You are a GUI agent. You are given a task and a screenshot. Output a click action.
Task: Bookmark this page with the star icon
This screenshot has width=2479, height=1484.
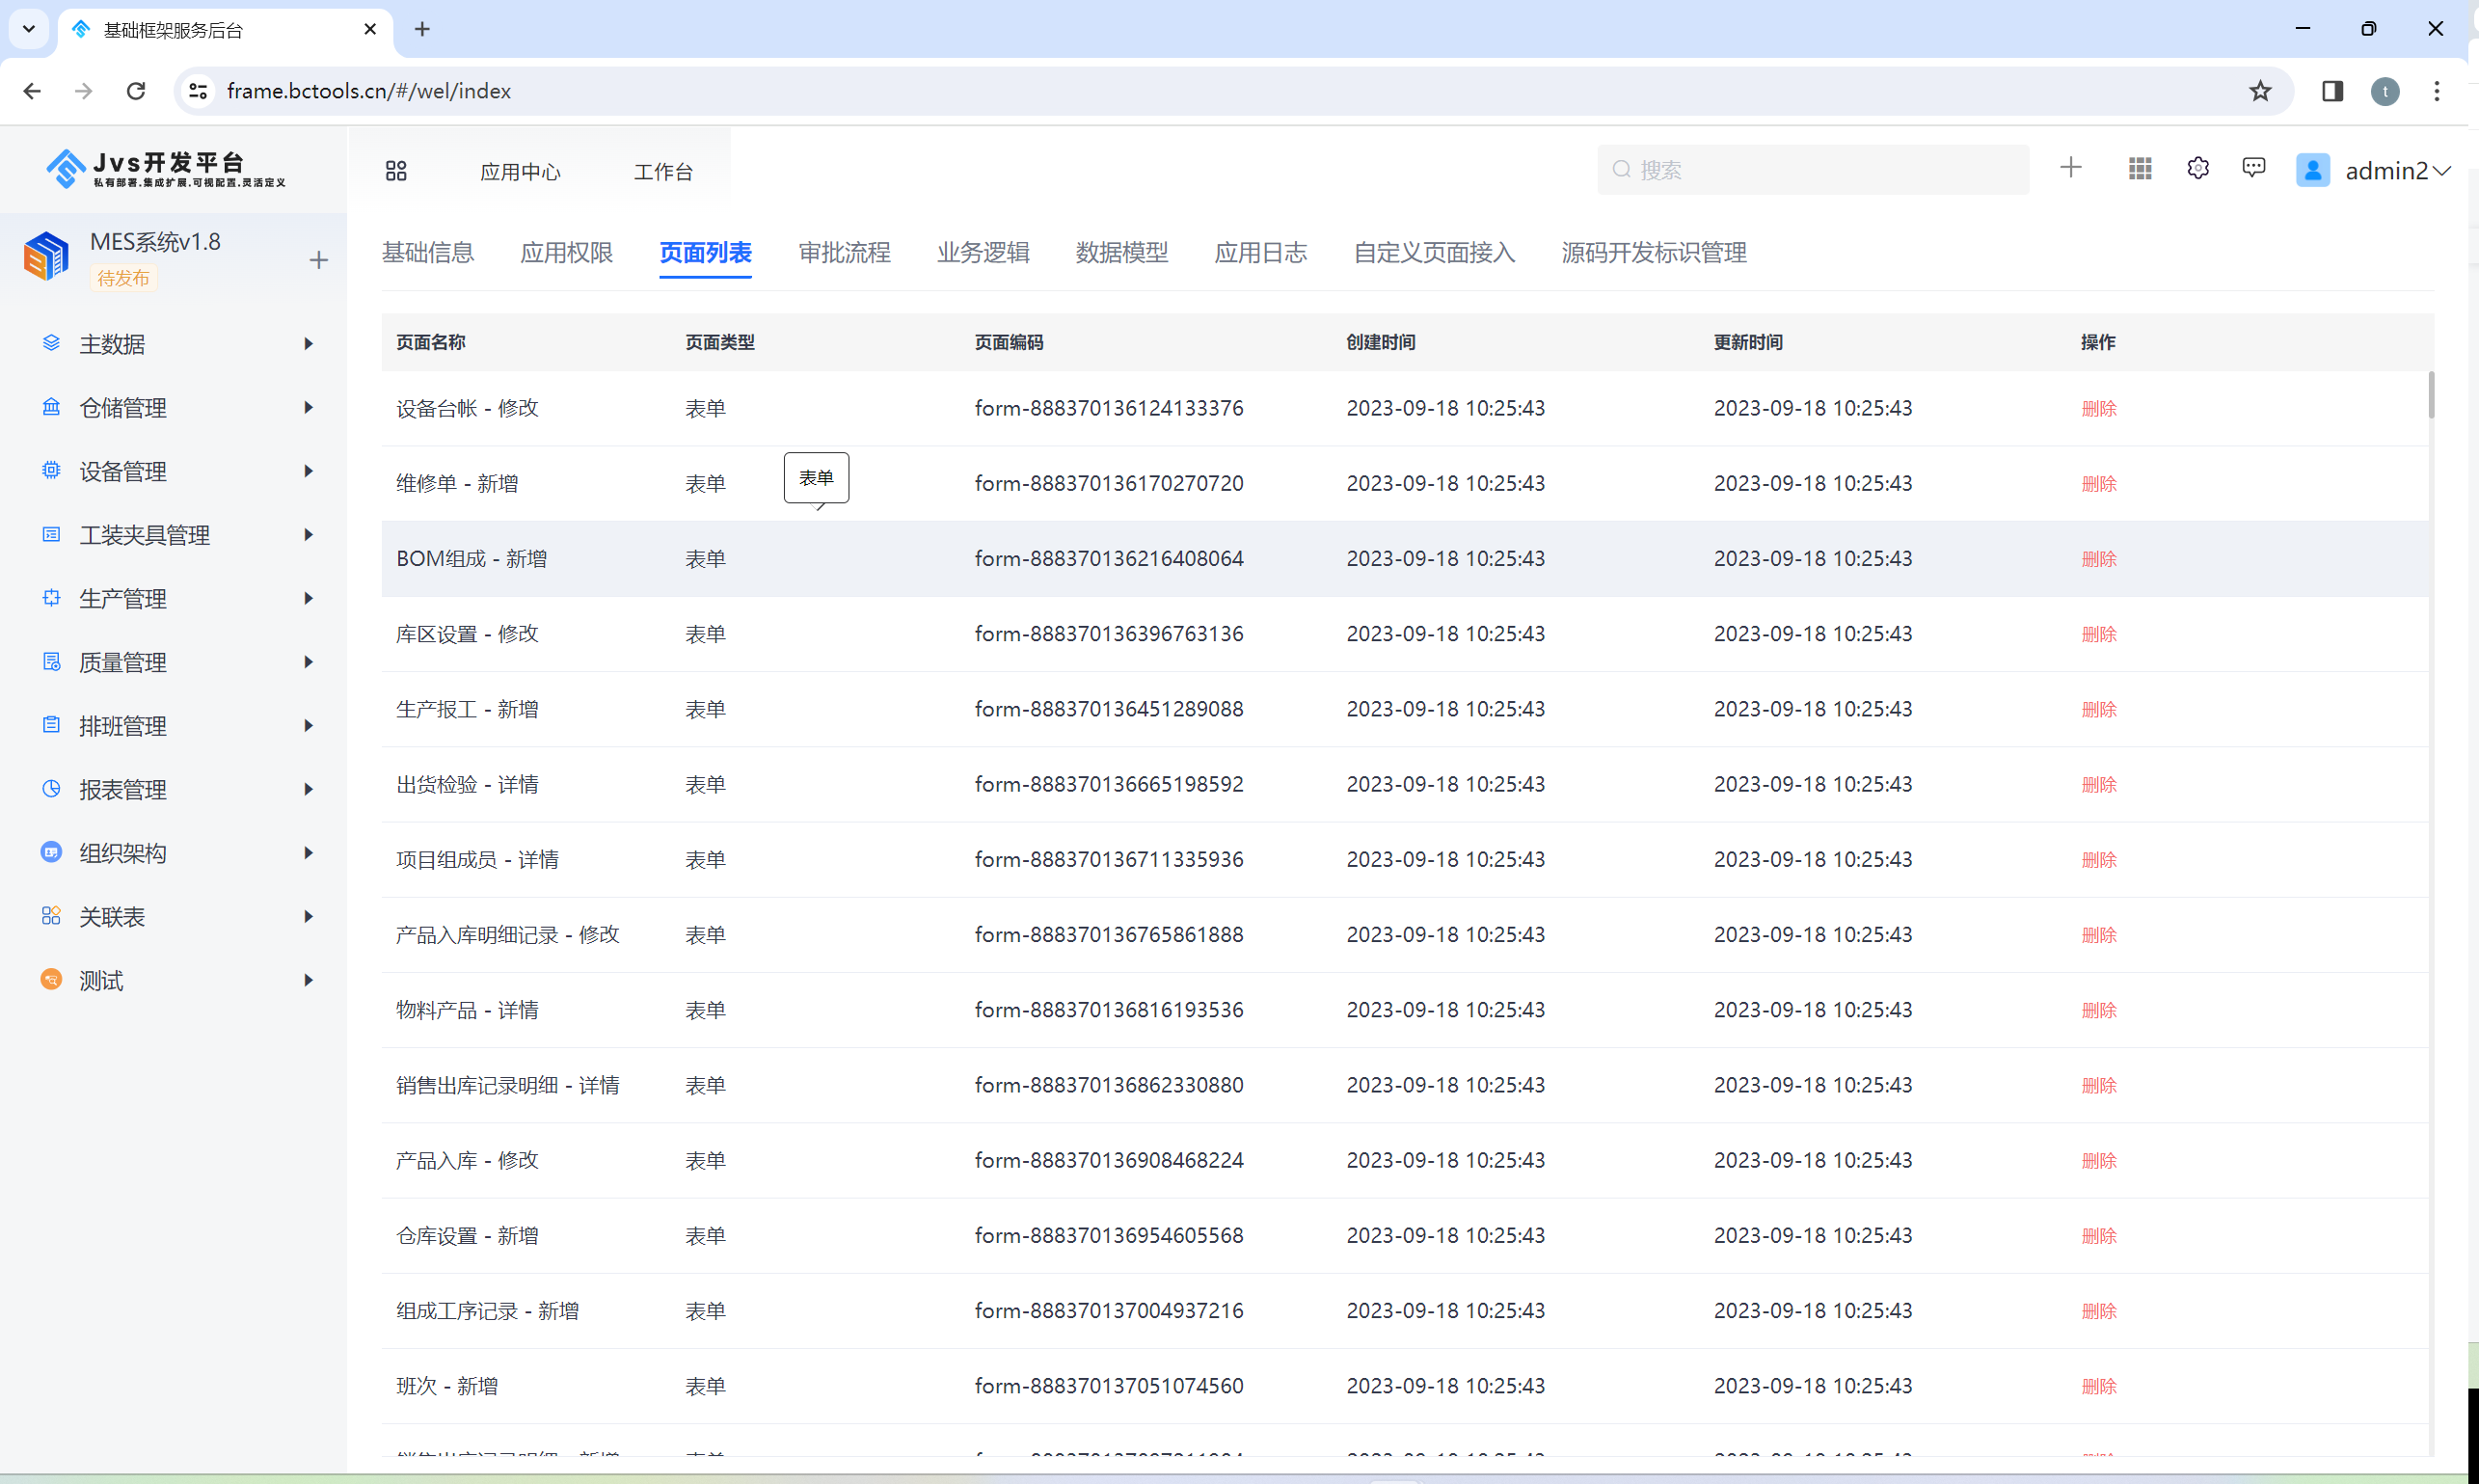pos(2260,91)
